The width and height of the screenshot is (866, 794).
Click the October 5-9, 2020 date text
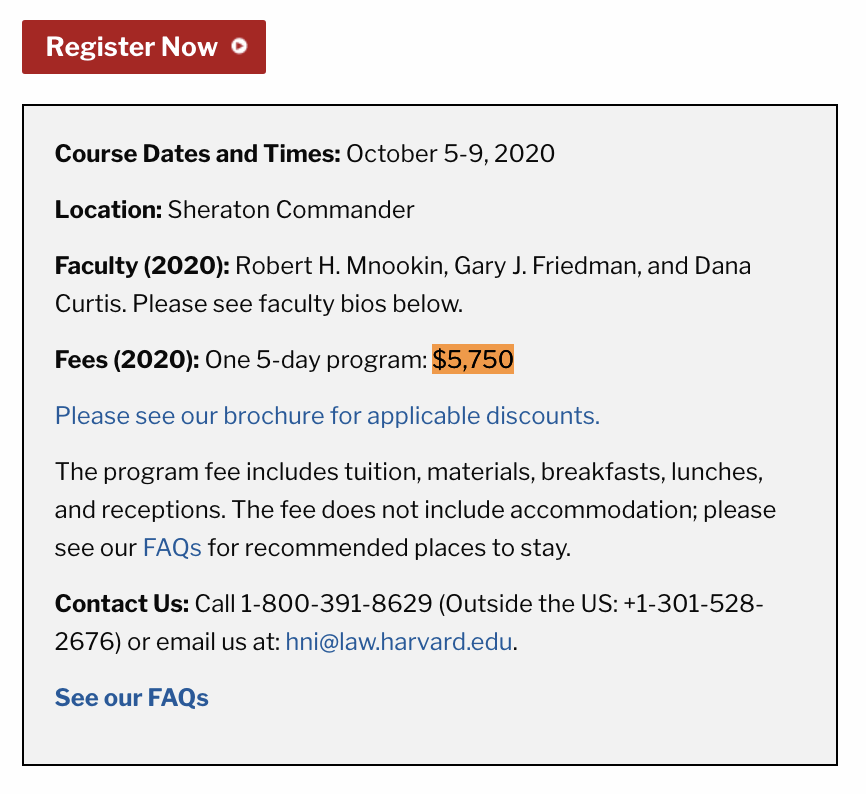tap(450, 154)
